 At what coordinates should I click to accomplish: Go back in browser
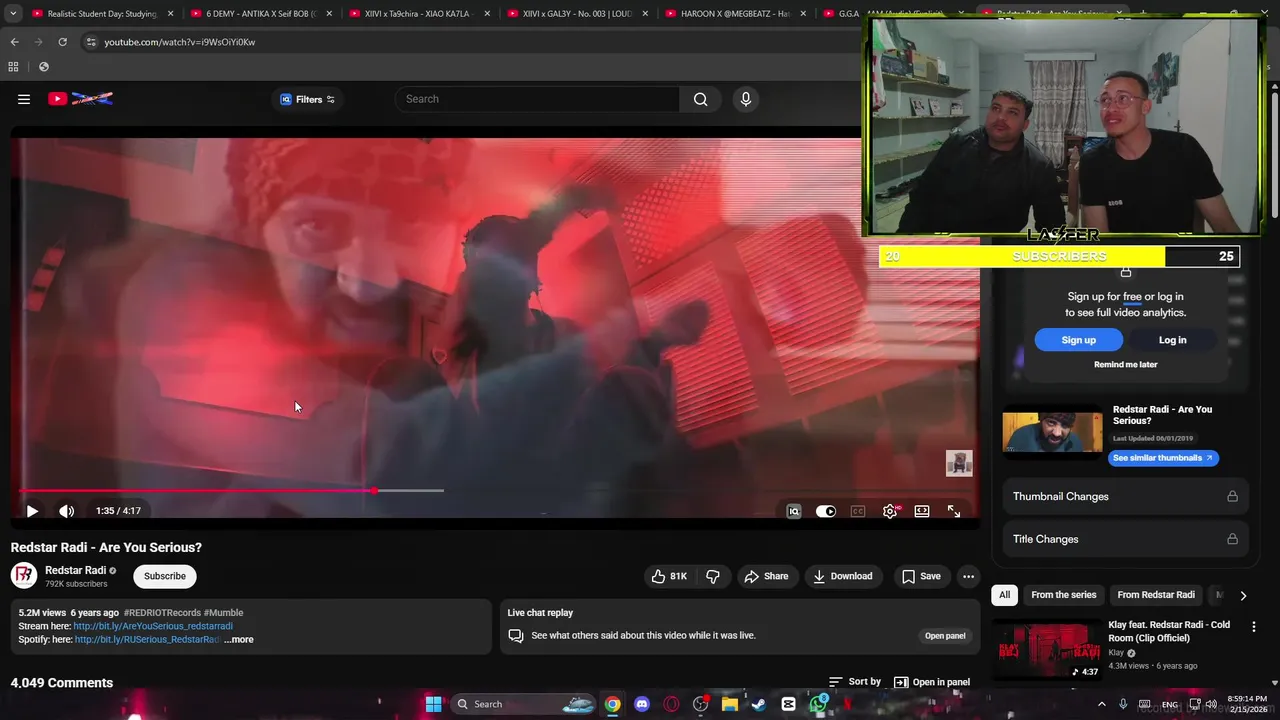tap(14, 42)
